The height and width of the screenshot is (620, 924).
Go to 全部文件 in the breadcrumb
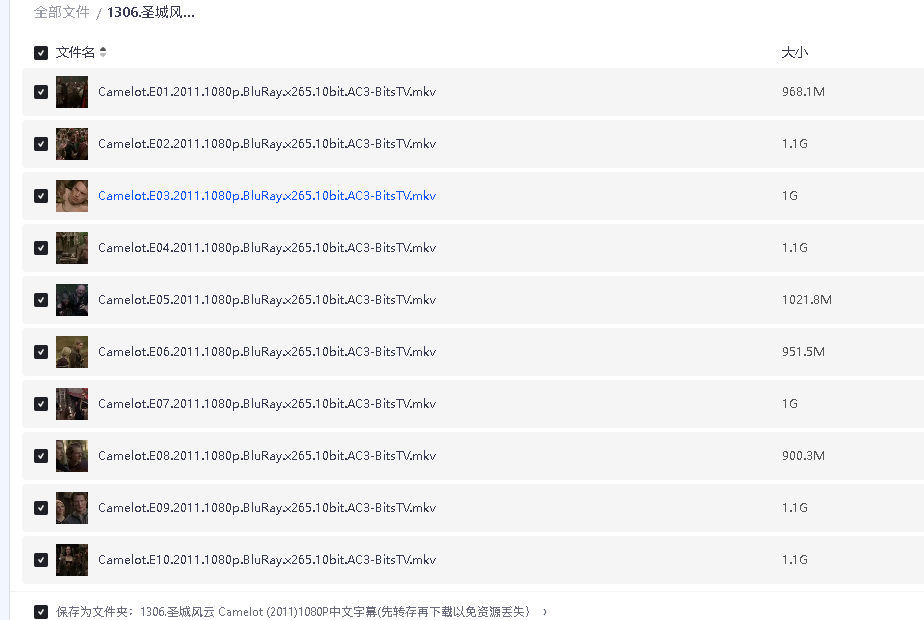pos(62,13)
